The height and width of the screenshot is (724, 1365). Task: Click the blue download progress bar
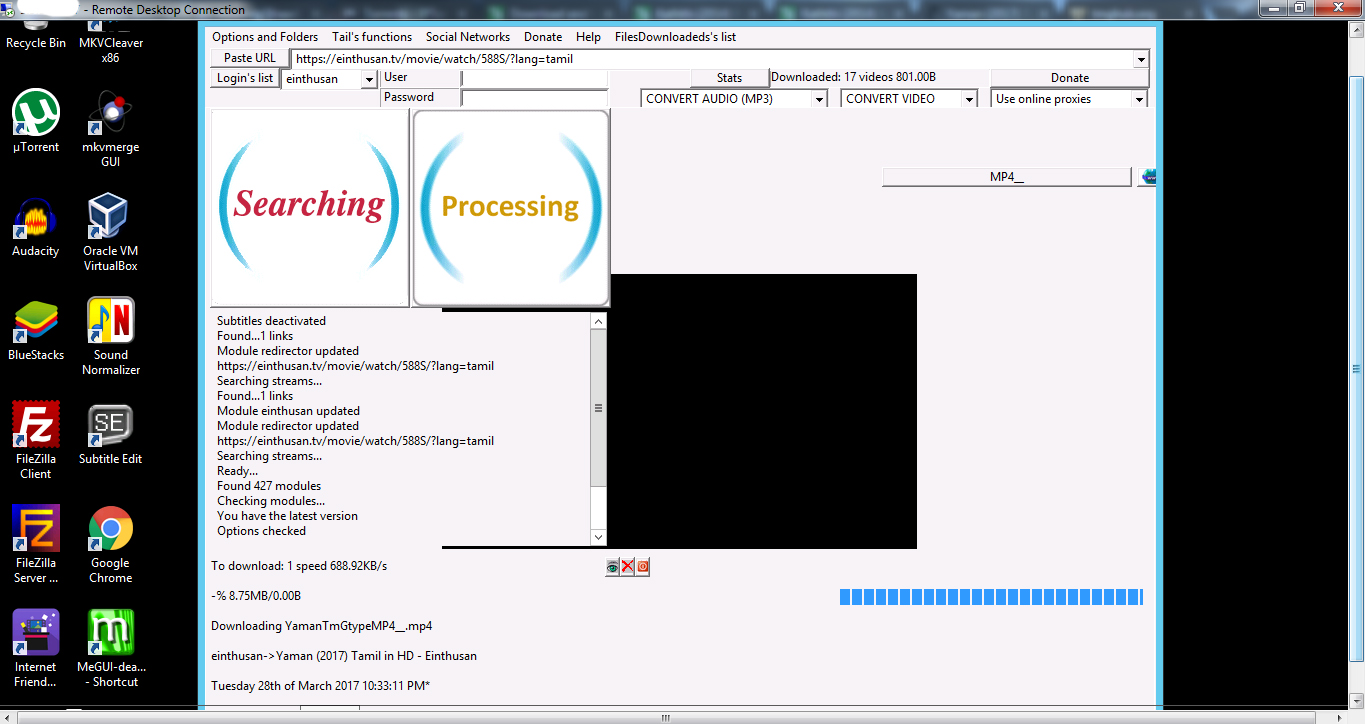990,597
